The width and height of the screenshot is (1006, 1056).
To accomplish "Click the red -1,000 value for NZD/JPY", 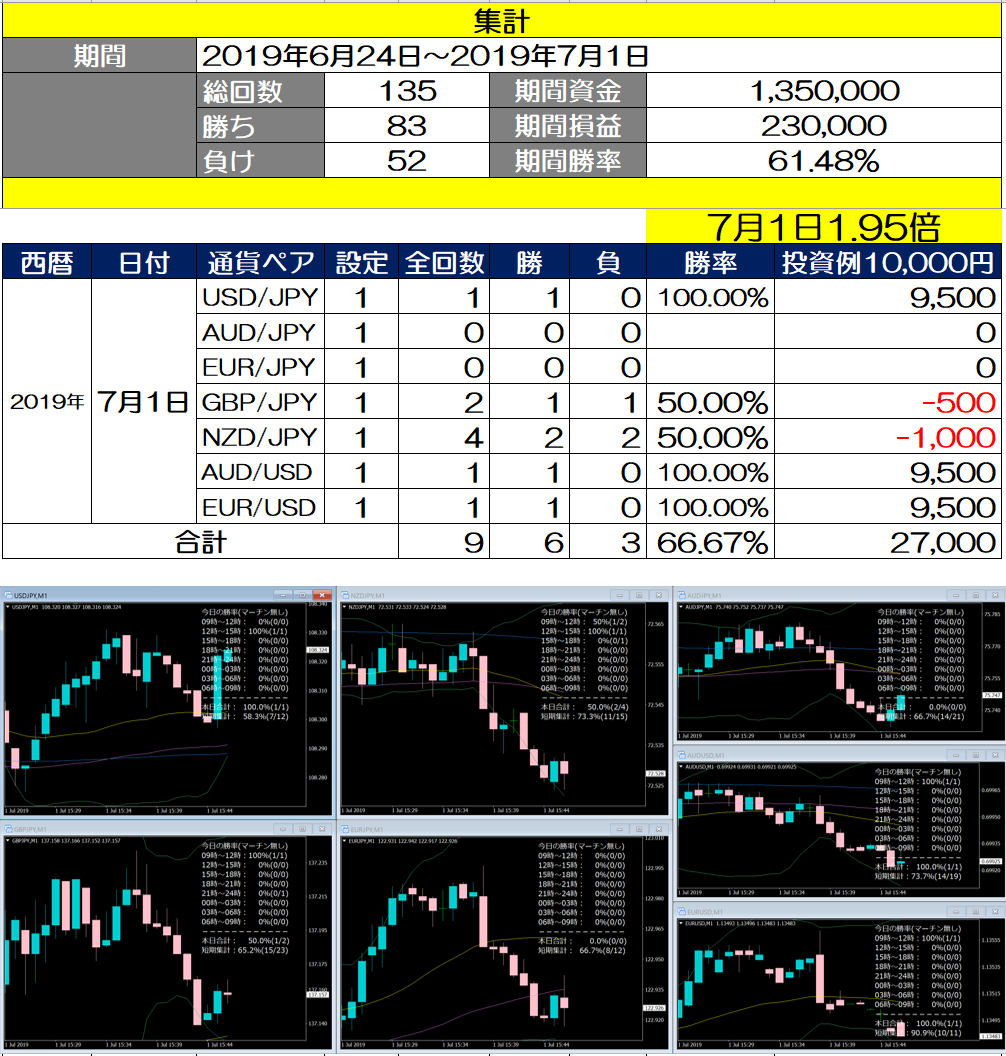I will (888, 437).
